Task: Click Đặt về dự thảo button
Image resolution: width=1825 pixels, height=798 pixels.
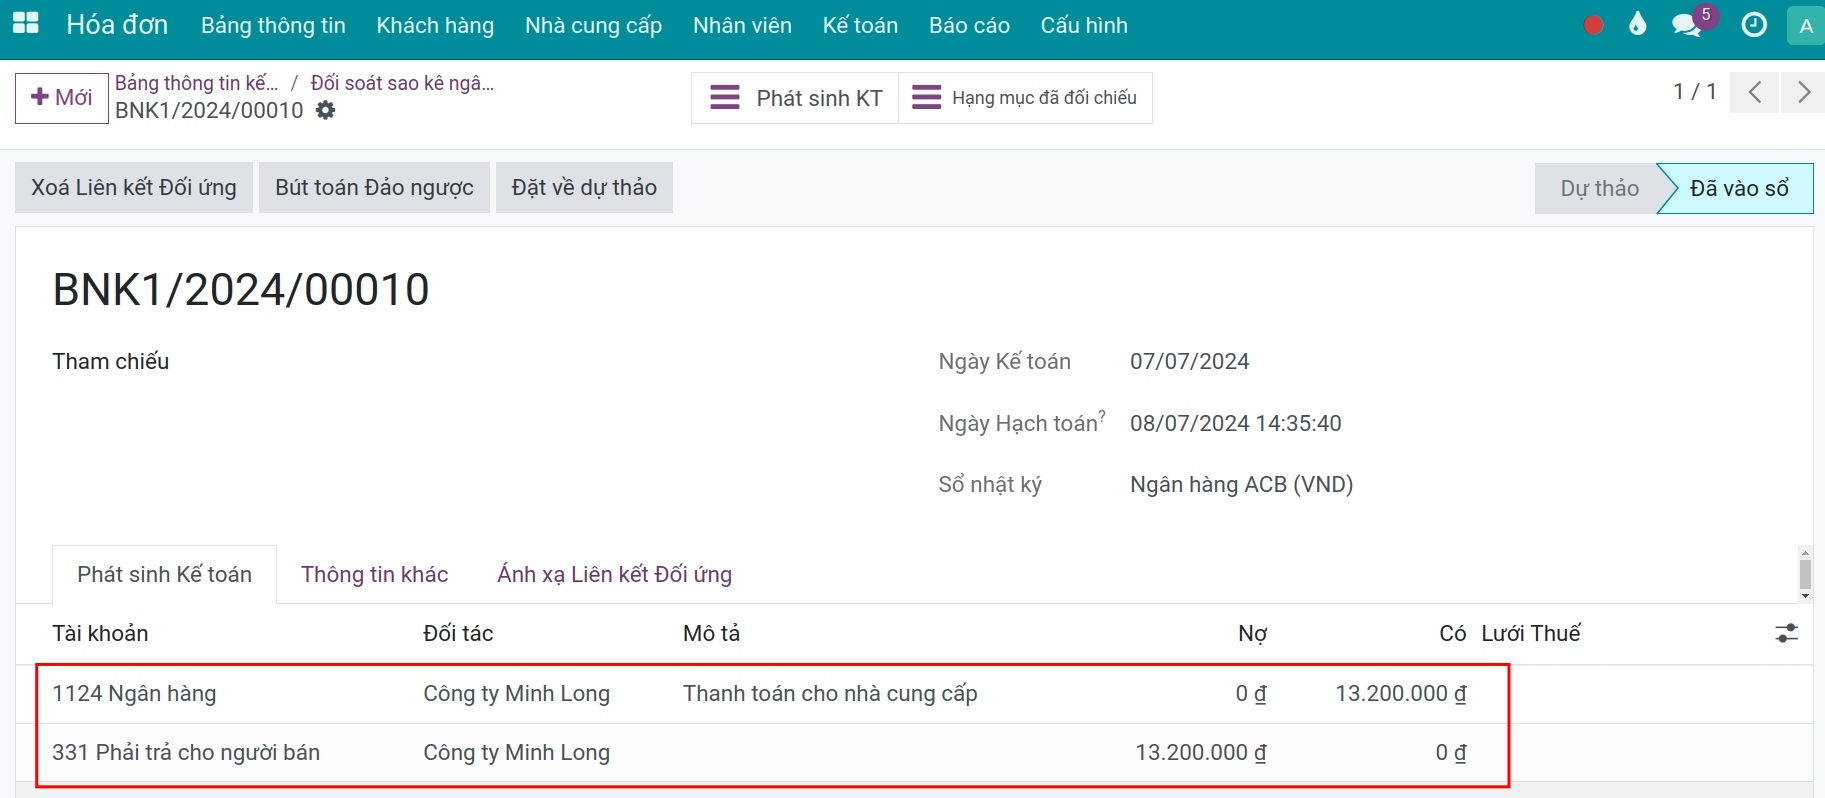Action: click(584, 188)
